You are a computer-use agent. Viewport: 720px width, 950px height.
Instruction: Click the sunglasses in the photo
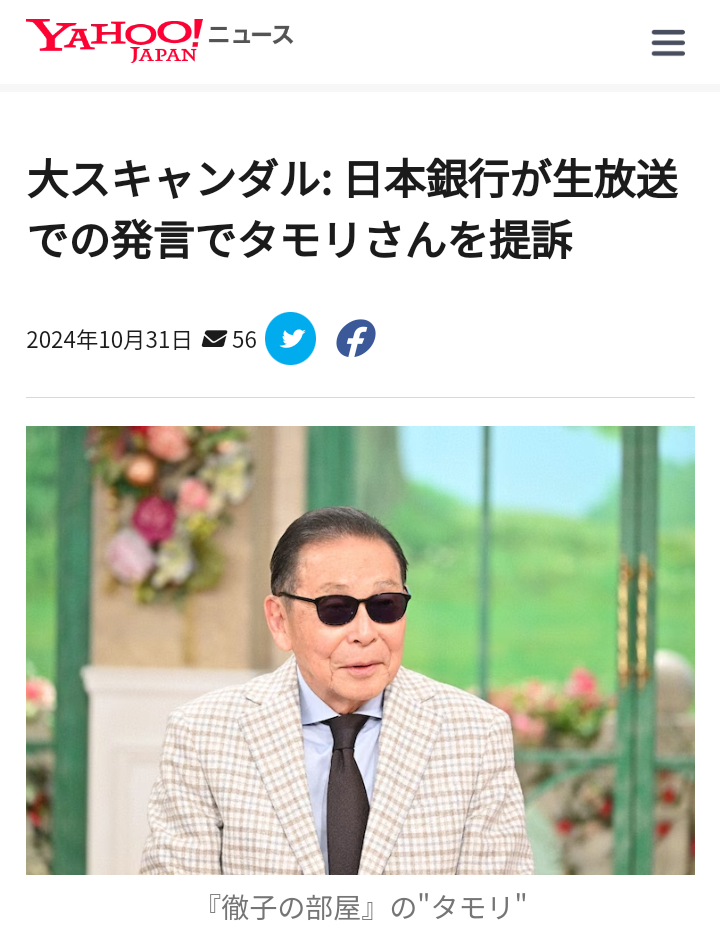point(346,608)
